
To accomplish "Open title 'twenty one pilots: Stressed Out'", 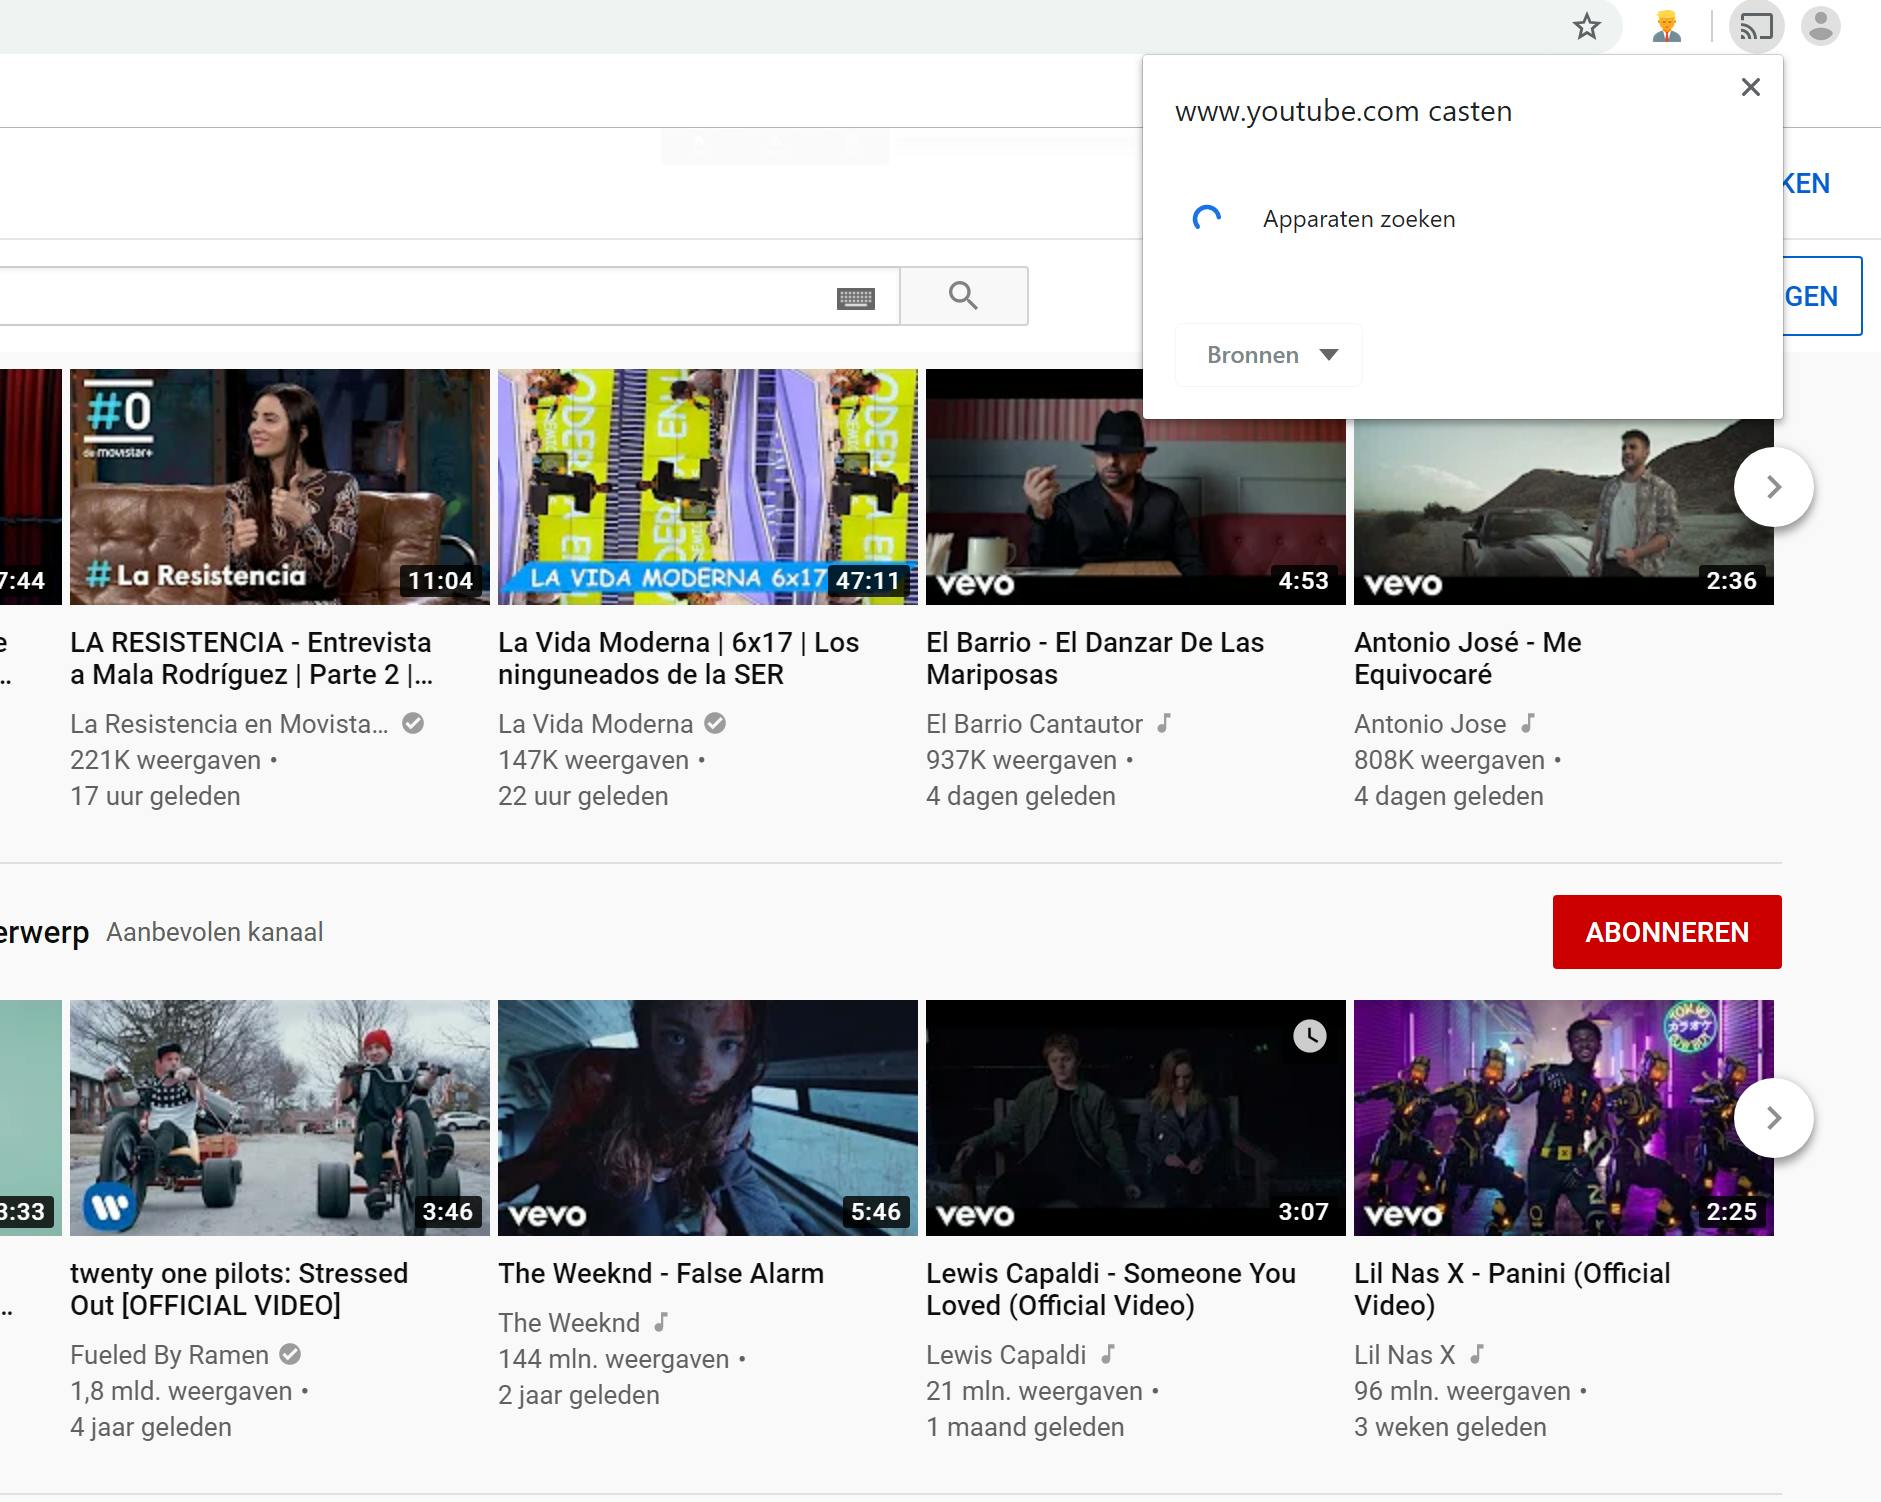I will coord(239,1289).
